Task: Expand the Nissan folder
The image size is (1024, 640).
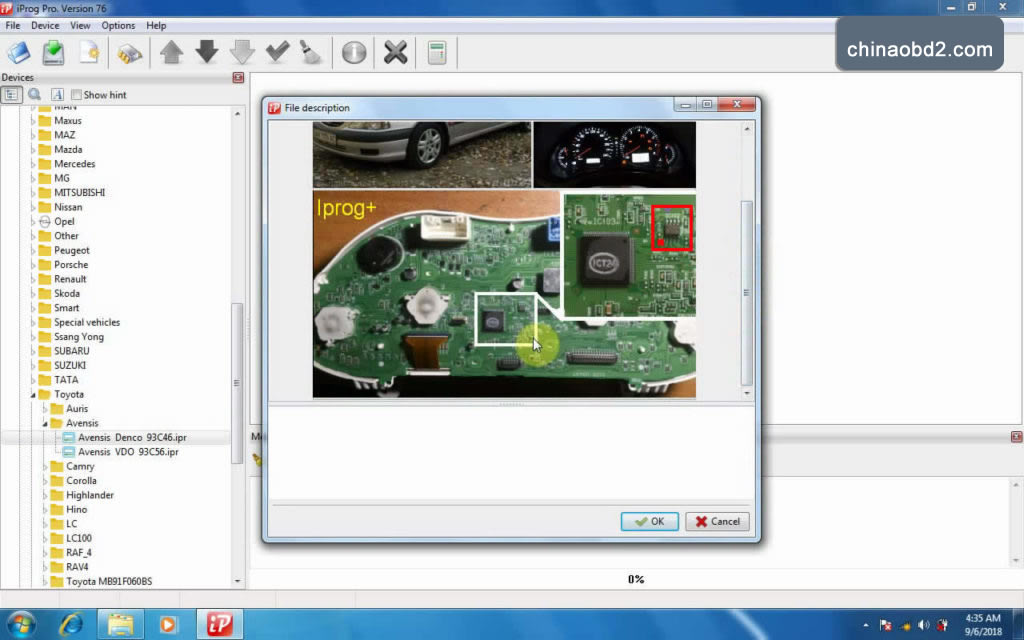Action: pyautogui.click(x=33, y=207)
